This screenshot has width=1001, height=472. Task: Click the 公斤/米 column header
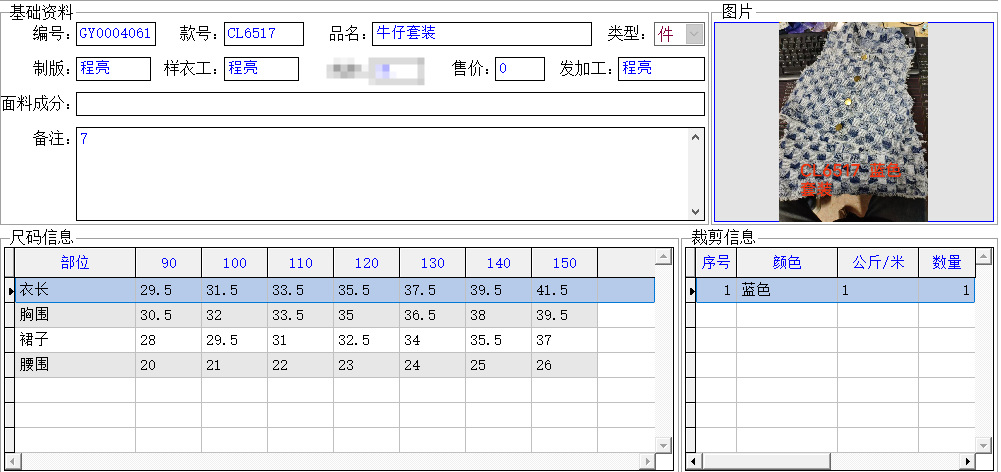(x=878, y=263)
